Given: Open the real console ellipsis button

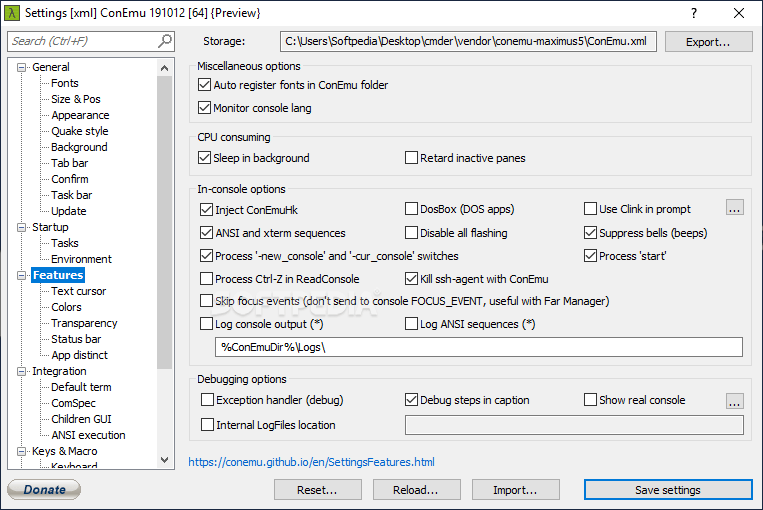Looking at the screenshot, I should tap(734, 401).
